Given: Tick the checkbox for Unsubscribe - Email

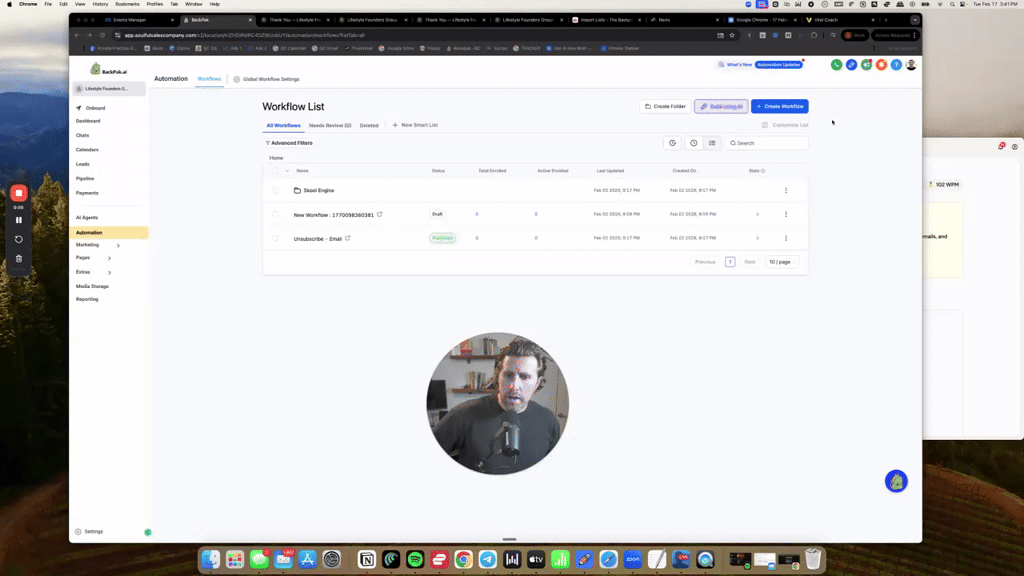Looking at the screenshot, I should tap(275, 238).
